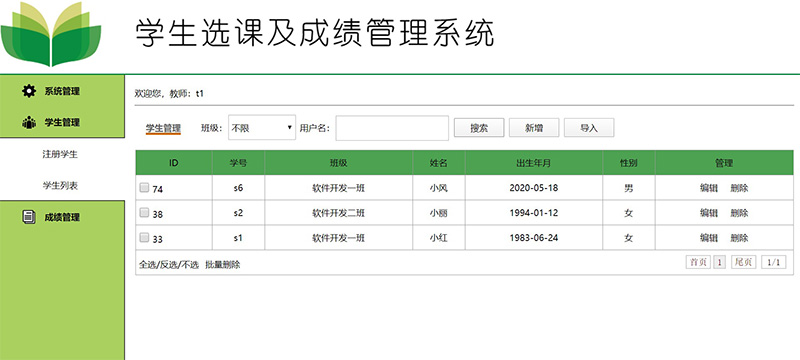Click the document icon beside 成绩管理
Screen dimensions: 800x360
(29, 217)
